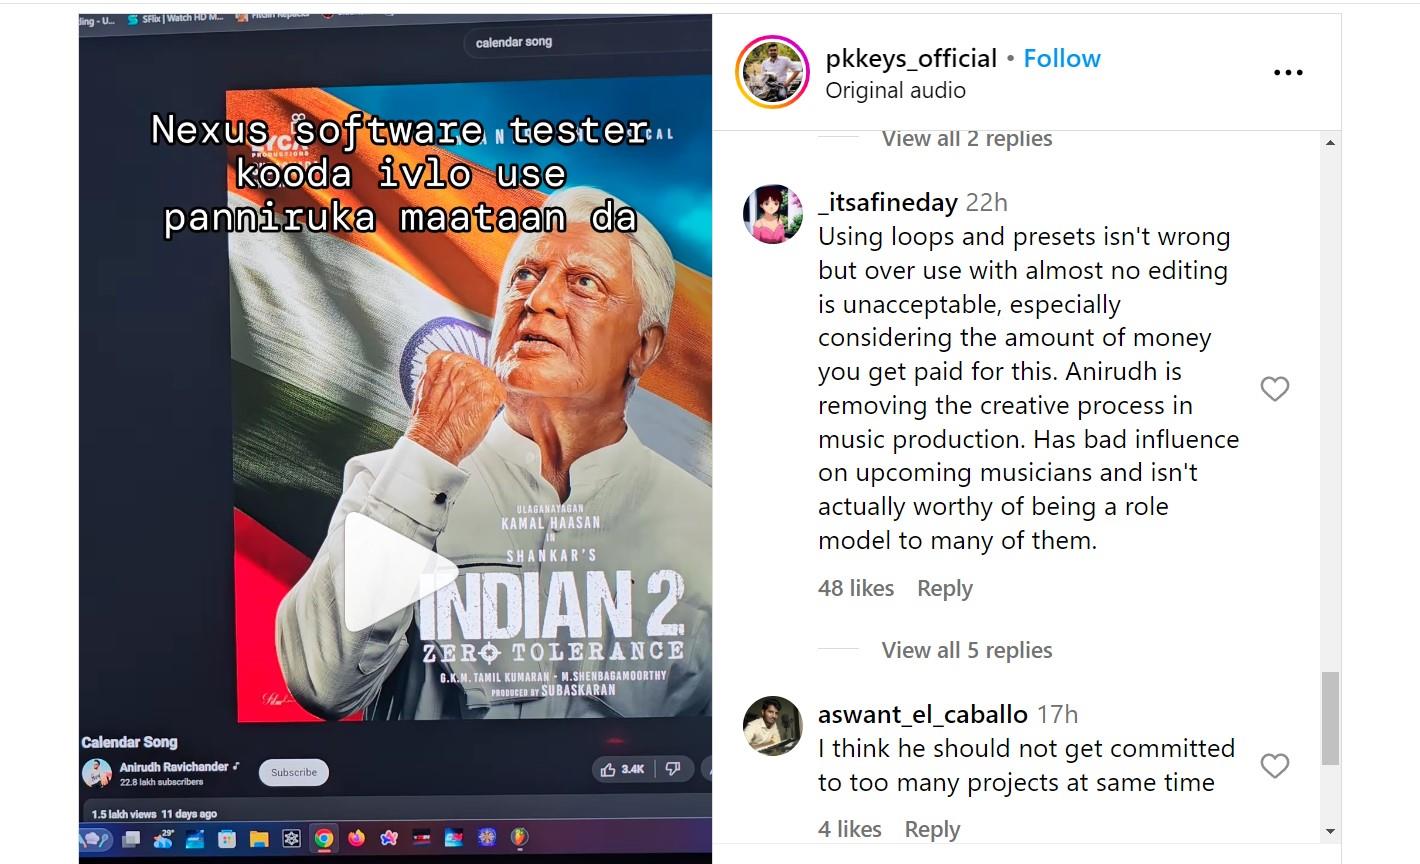Screen dimensions: 1420x864
Task: View the 48 likes list
Action: coord(856,588)
